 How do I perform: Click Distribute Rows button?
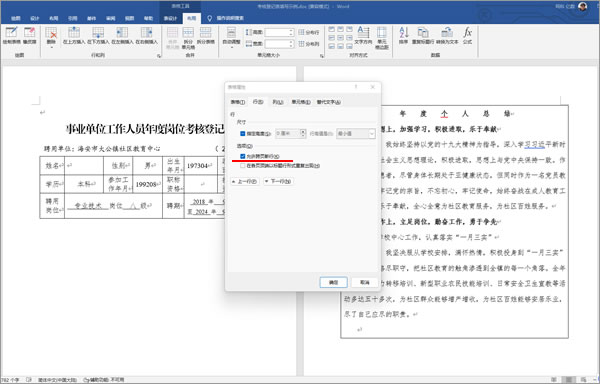click(309, 33)
